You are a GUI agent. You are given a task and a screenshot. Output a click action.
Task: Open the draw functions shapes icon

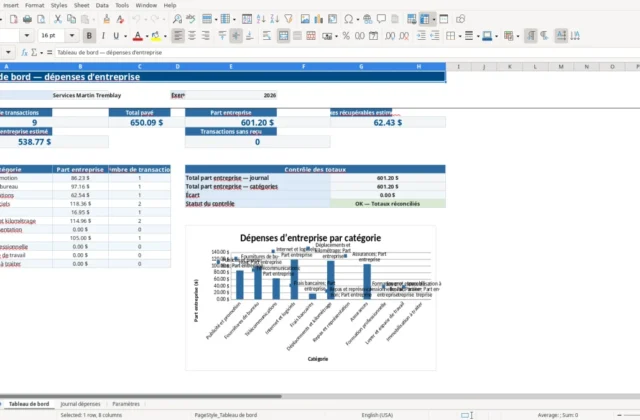click(x=460, y=19)
